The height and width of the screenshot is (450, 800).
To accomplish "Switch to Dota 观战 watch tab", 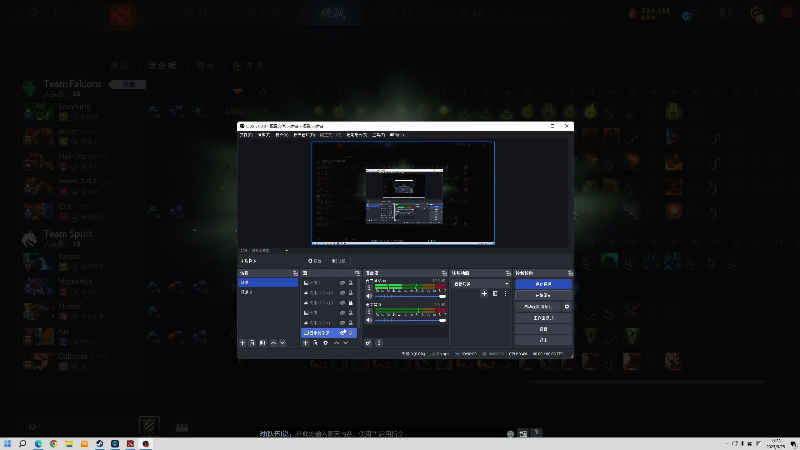I will [332, 13].
